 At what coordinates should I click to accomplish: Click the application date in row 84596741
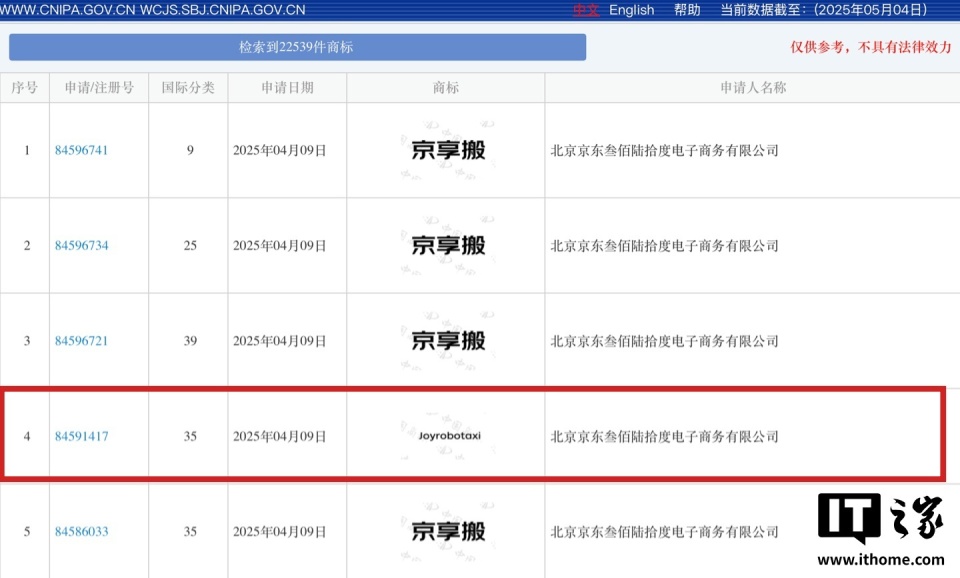279,150
